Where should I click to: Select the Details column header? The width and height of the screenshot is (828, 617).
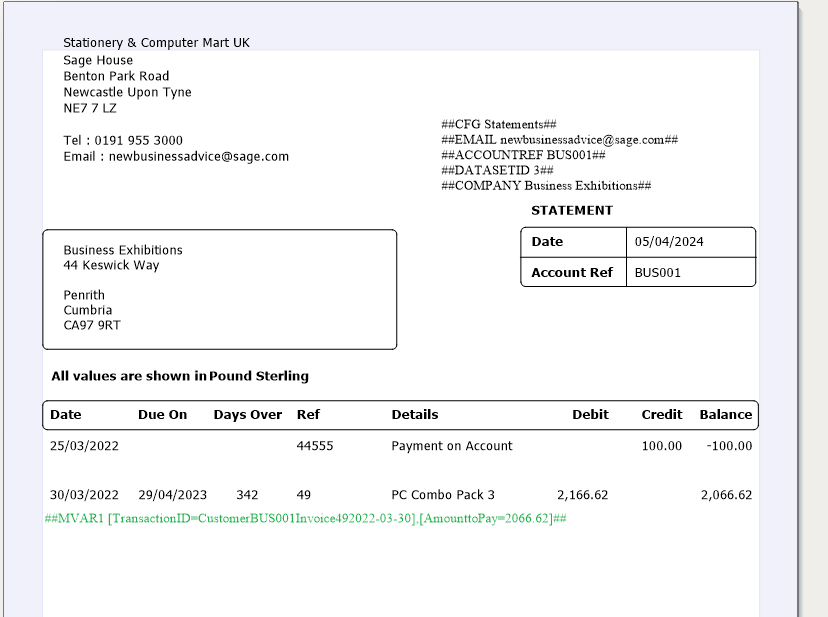(x=415, y=415)
